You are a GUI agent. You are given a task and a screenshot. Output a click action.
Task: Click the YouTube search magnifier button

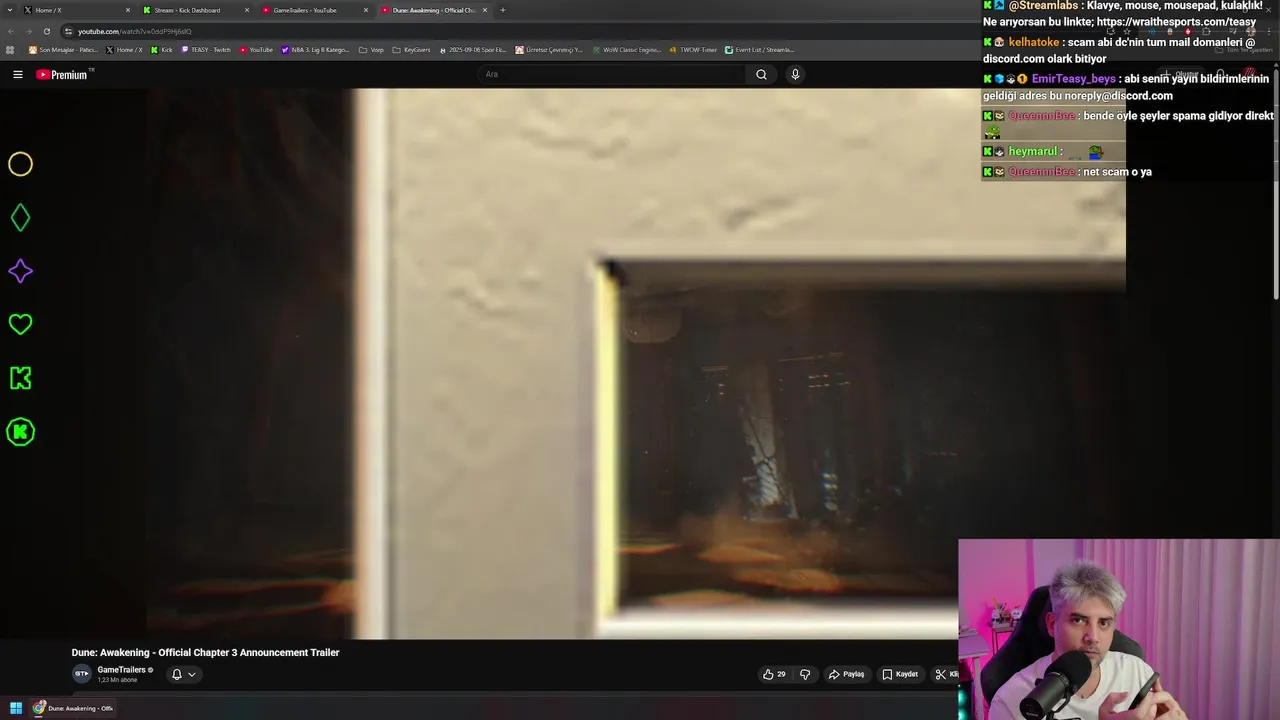[761, 74]
